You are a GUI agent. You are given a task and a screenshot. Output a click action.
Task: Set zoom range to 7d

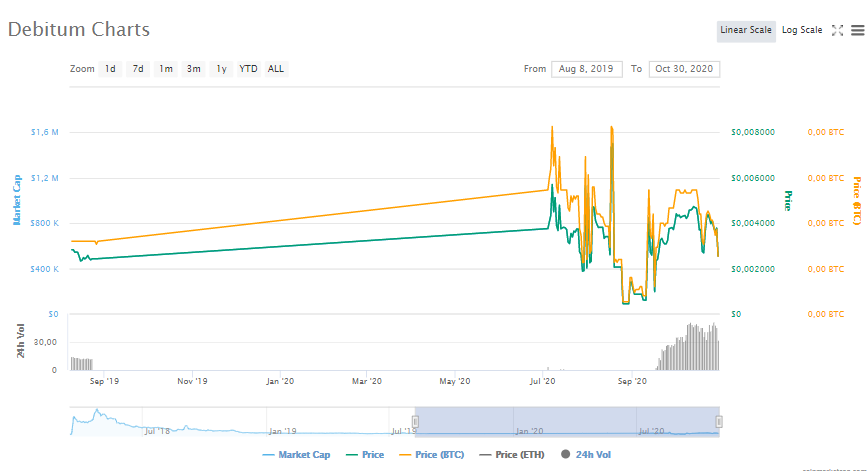(x=138, y=69)
